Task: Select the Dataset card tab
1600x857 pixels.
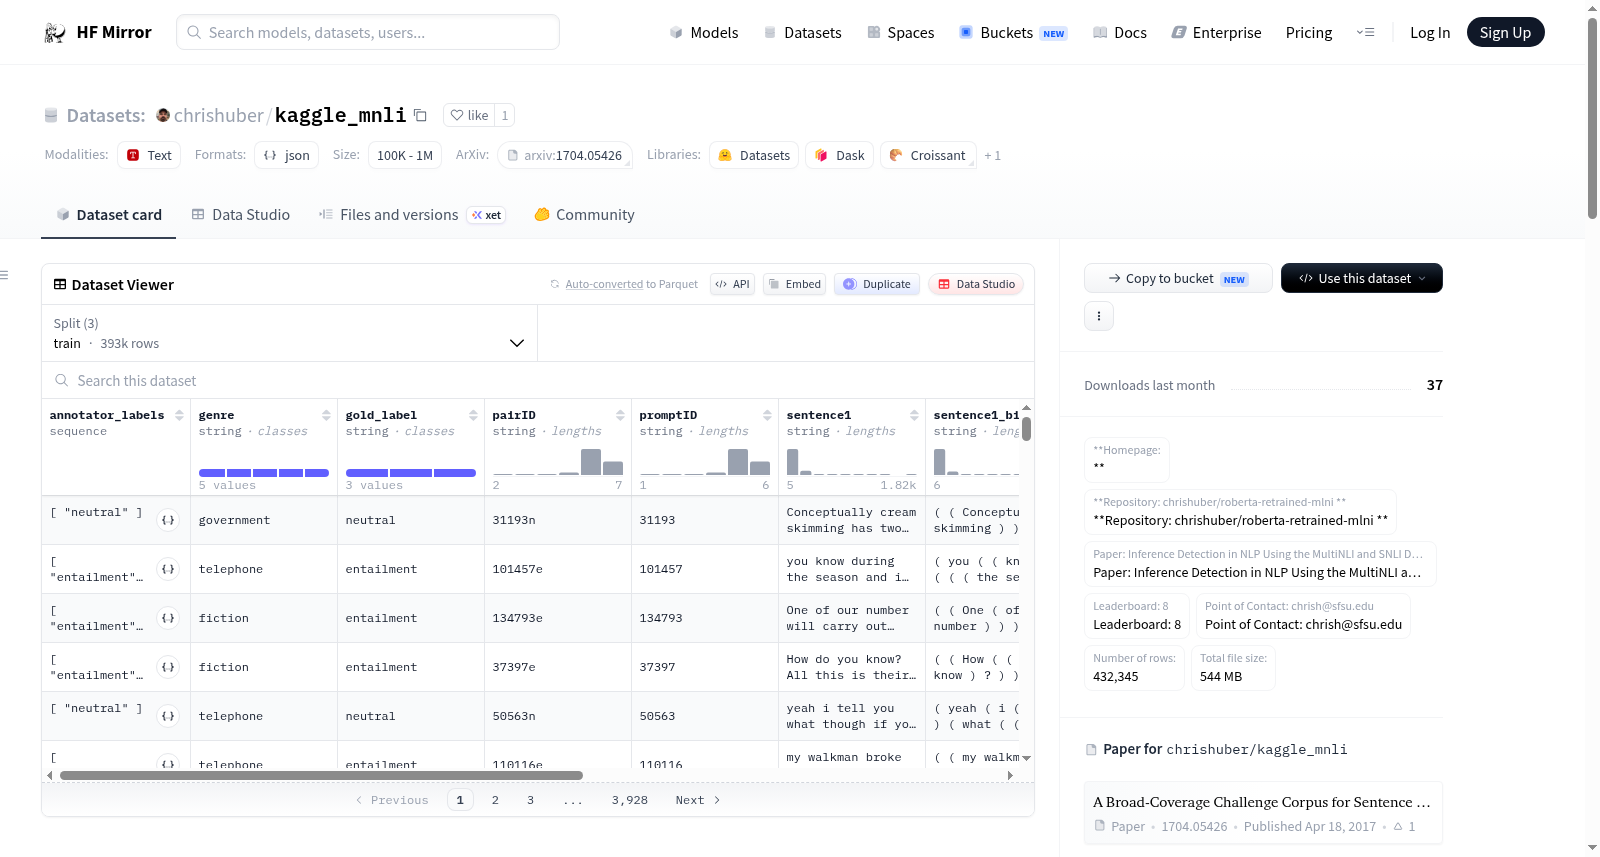Action: (x=109, y=214)
